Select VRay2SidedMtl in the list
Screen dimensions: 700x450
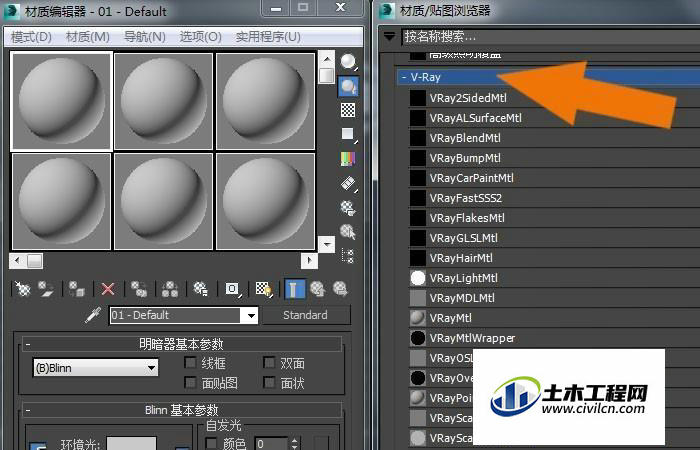(554, 98)
